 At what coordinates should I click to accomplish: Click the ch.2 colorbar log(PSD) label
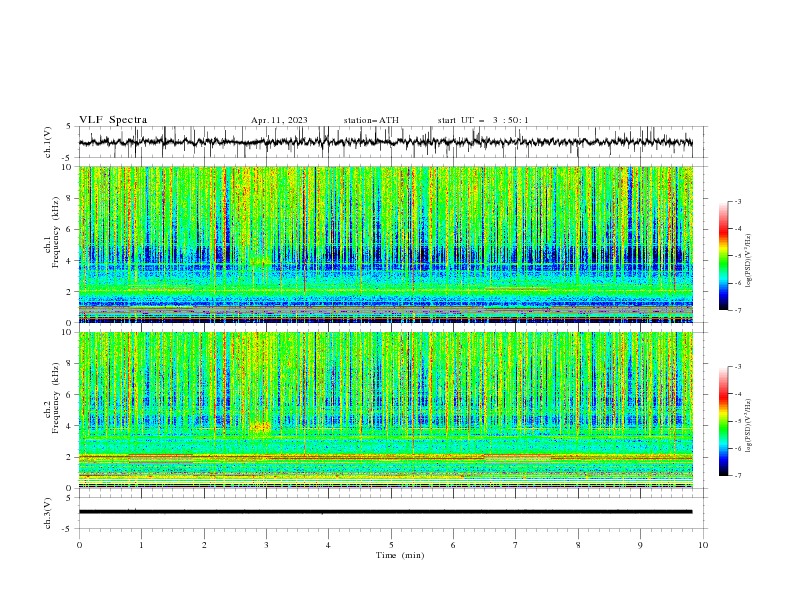coord(748,426)
